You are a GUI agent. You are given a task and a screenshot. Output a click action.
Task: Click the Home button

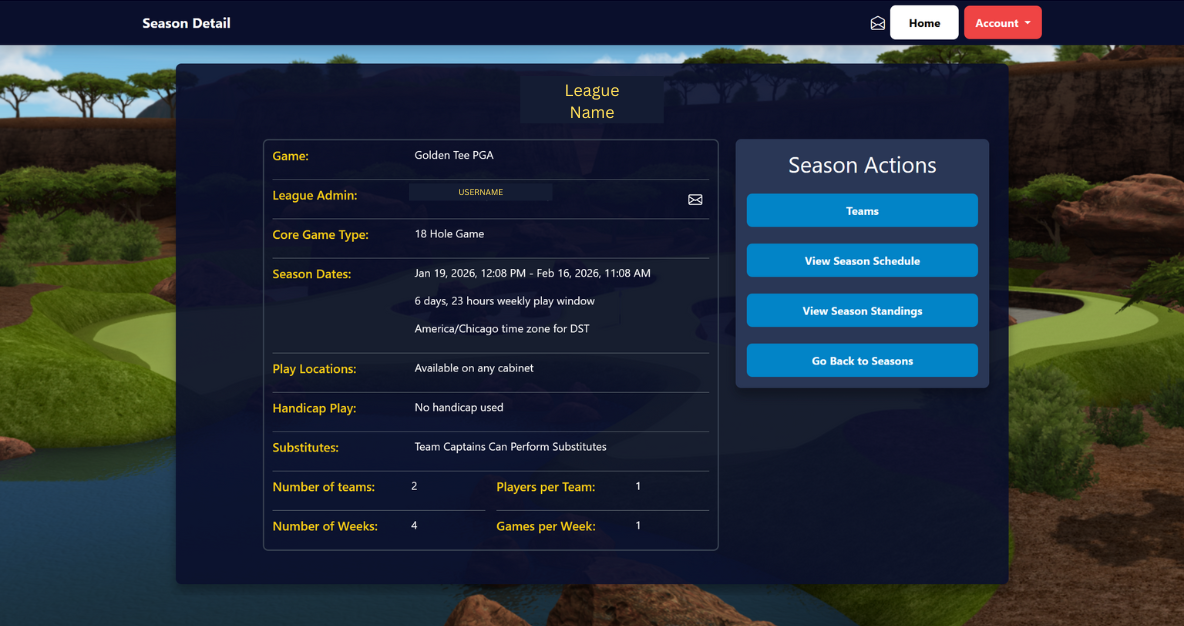point(924,23)
